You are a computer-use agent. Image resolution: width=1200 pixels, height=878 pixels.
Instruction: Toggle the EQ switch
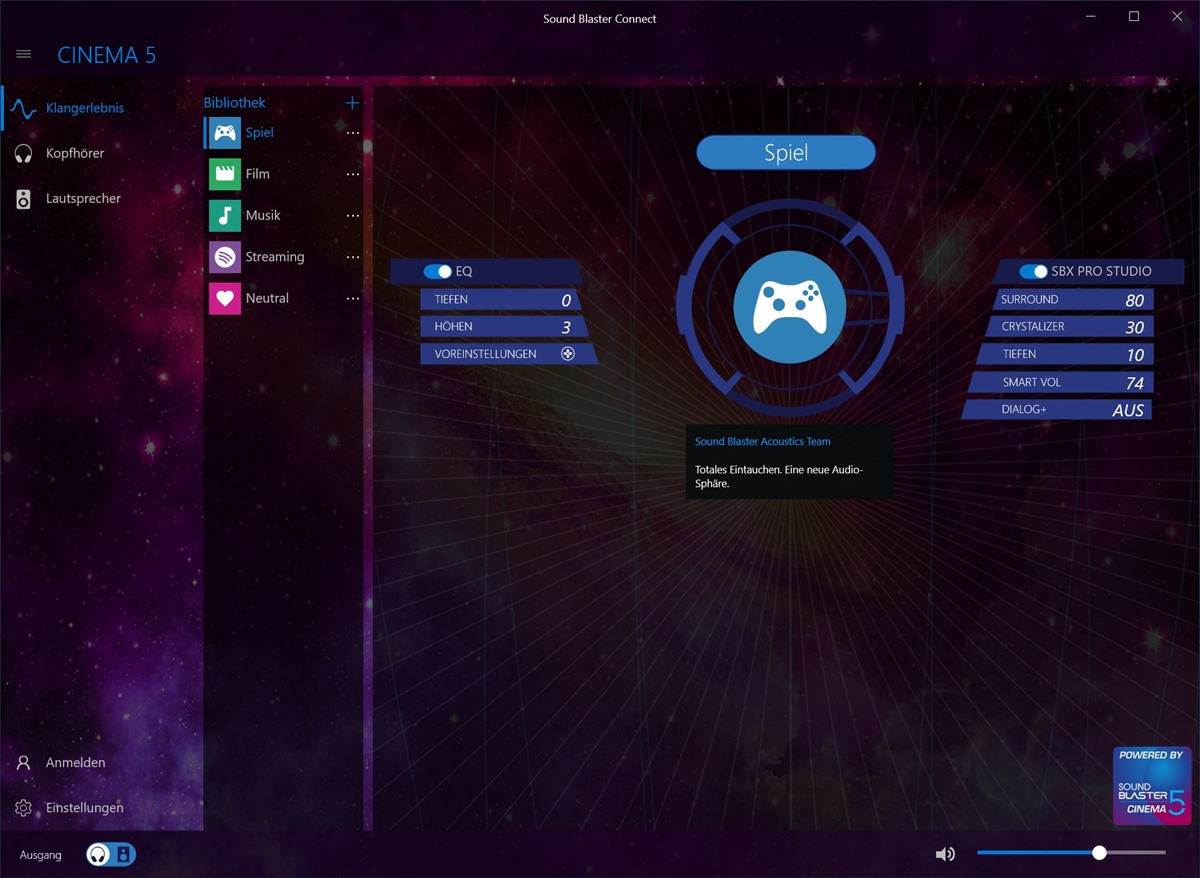click(x=438, y=271)
